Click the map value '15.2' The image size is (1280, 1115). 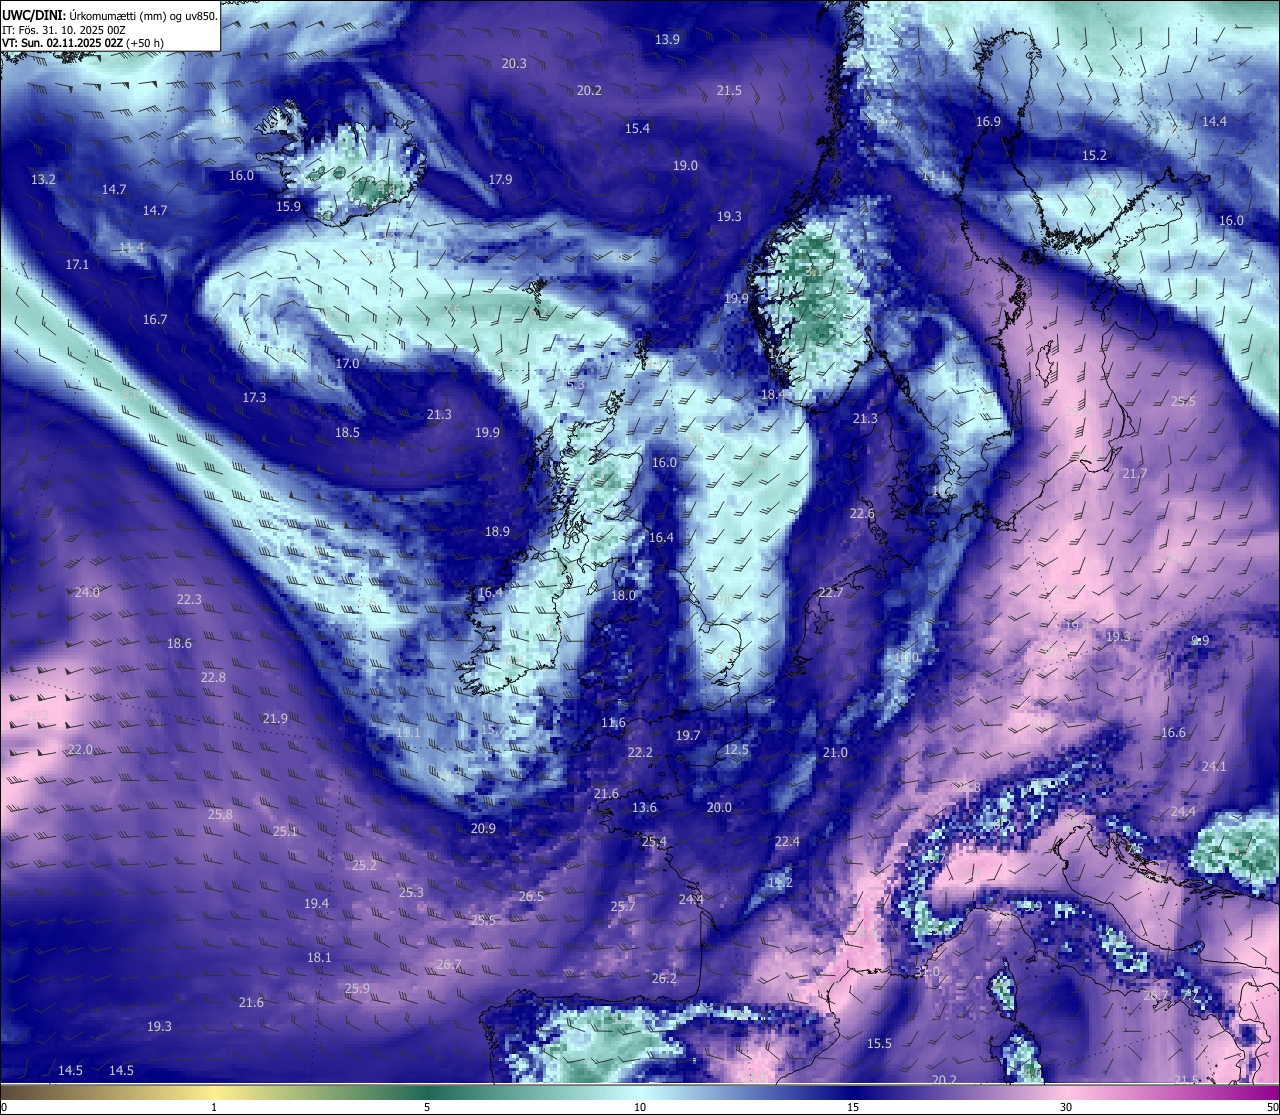[x=1095, y=155]
